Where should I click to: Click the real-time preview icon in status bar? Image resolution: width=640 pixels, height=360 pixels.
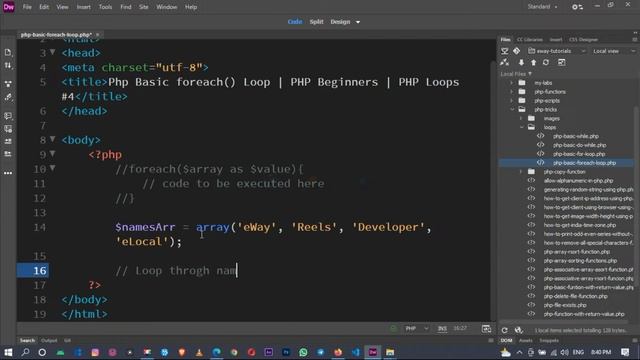pyautogui.click(x=486, y=329)
